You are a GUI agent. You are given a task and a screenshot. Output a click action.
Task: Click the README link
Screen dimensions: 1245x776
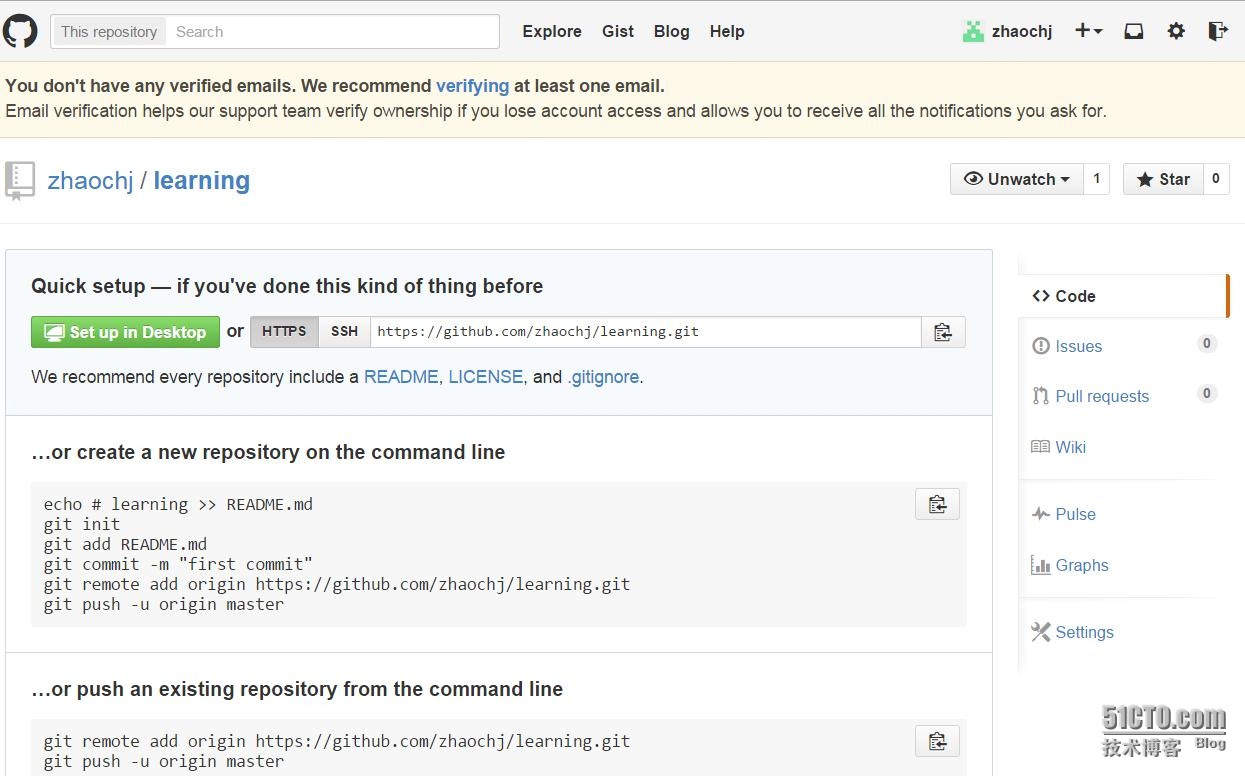pos(401,377)
